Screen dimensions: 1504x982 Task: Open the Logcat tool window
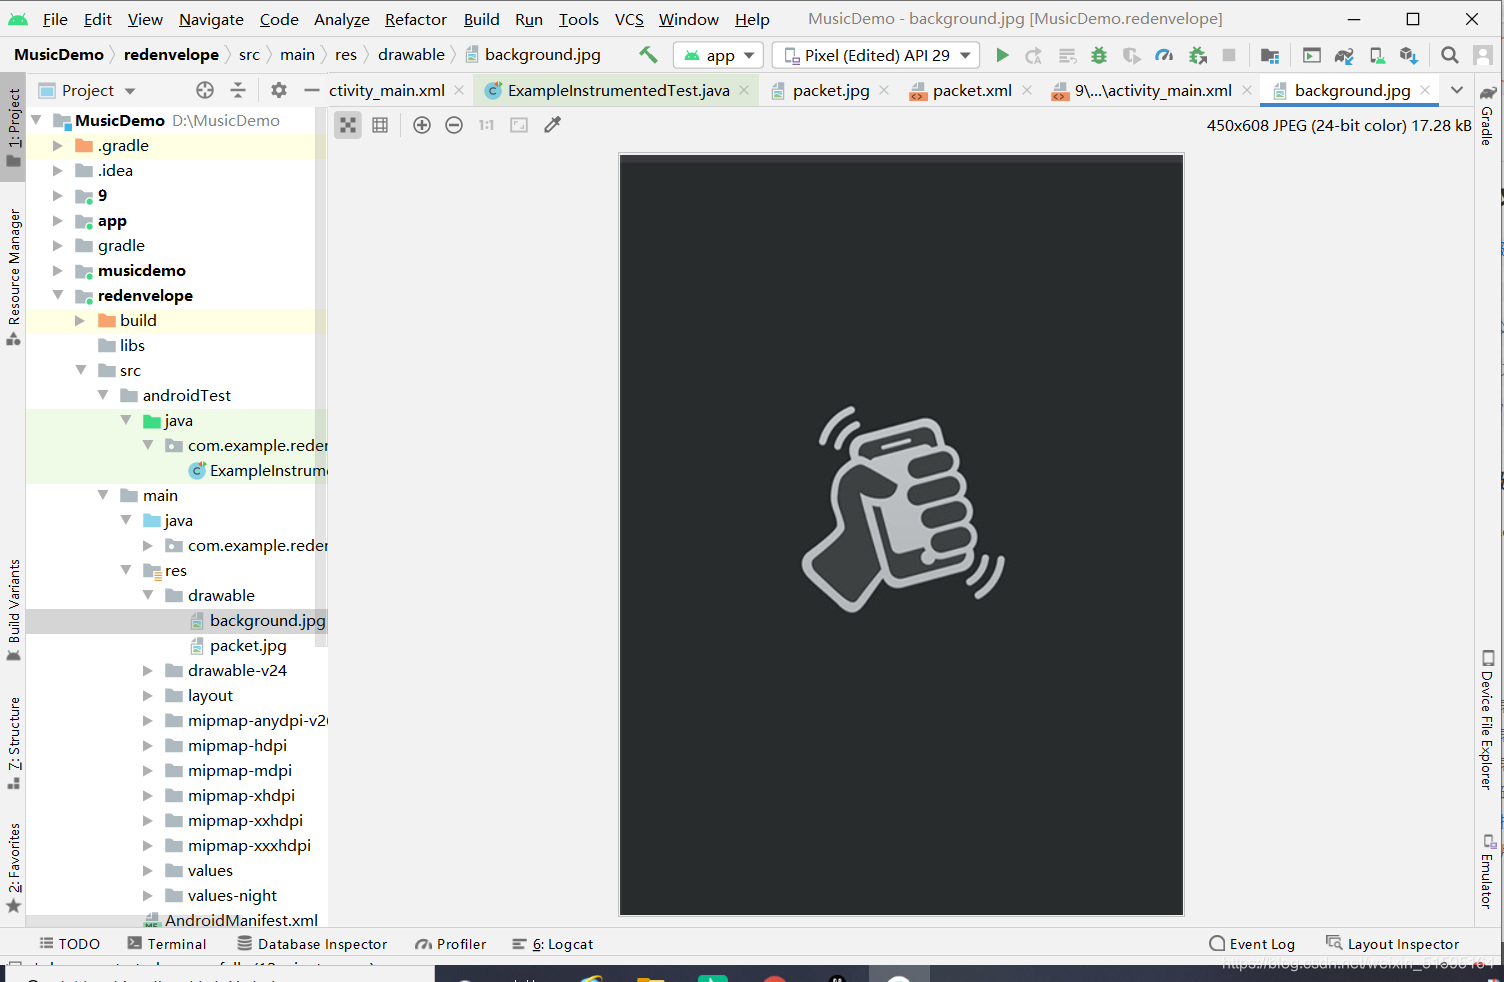(552, 944)
